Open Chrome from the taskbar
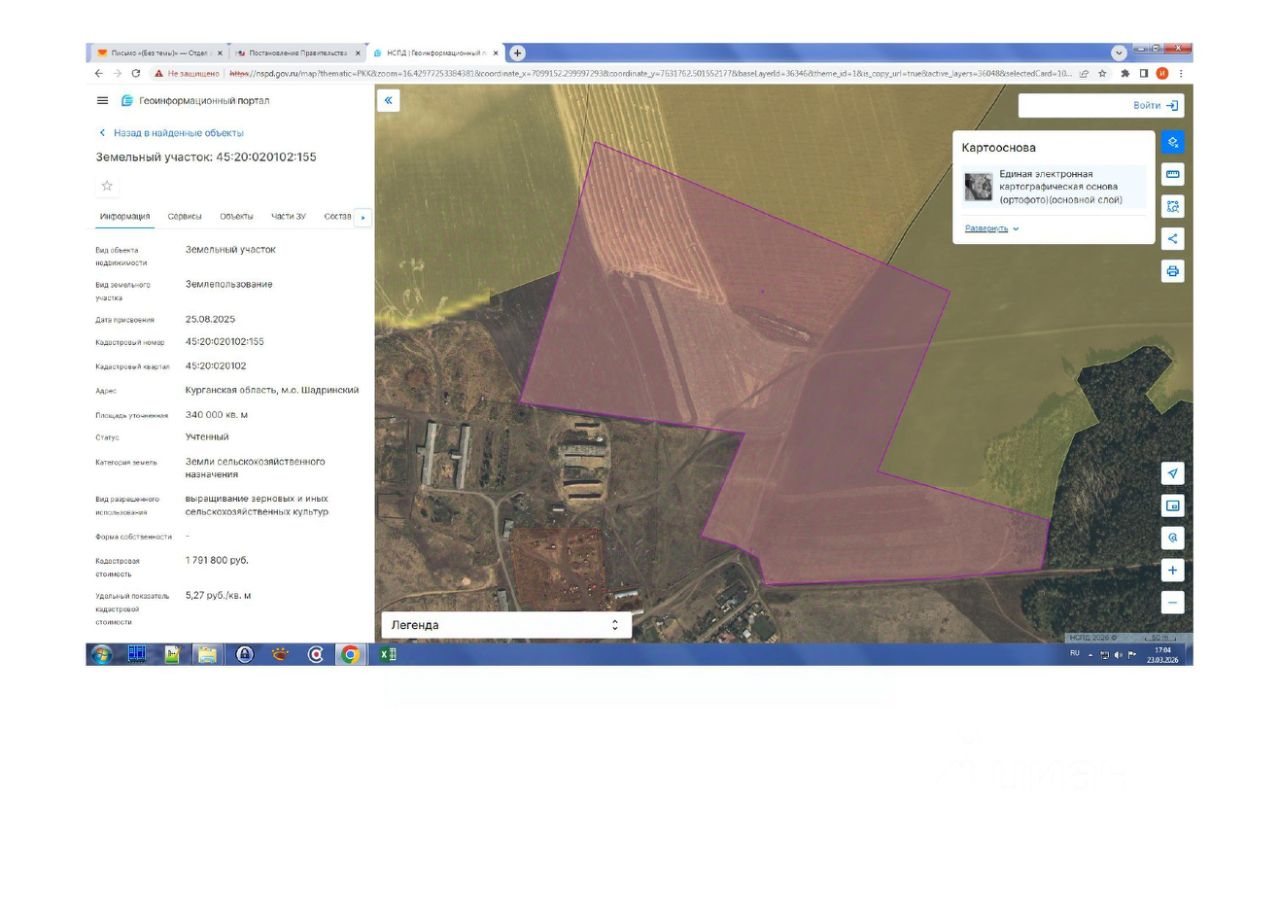The width and height of the screenshot is (1280, 904). click(350, 654)
